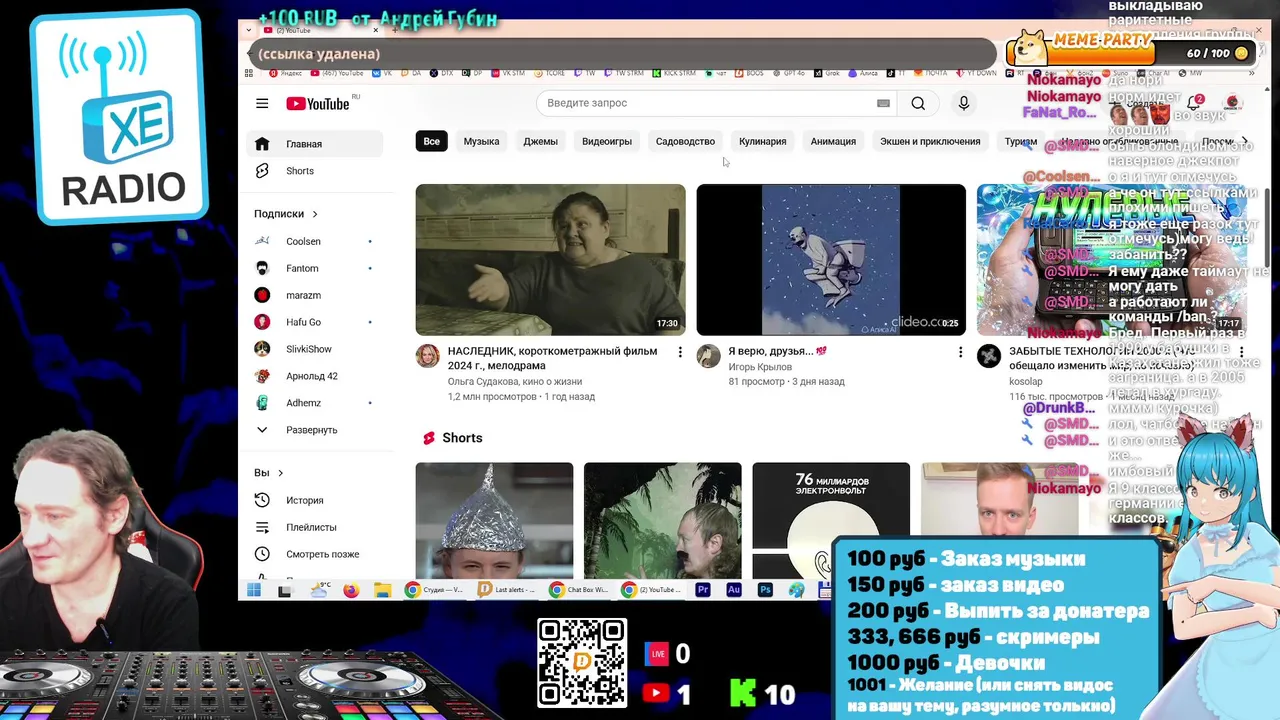Open options menu for "Я верю, друзья" video
The height and width of the screenshot is (720, 1280).
click(960, 352)
